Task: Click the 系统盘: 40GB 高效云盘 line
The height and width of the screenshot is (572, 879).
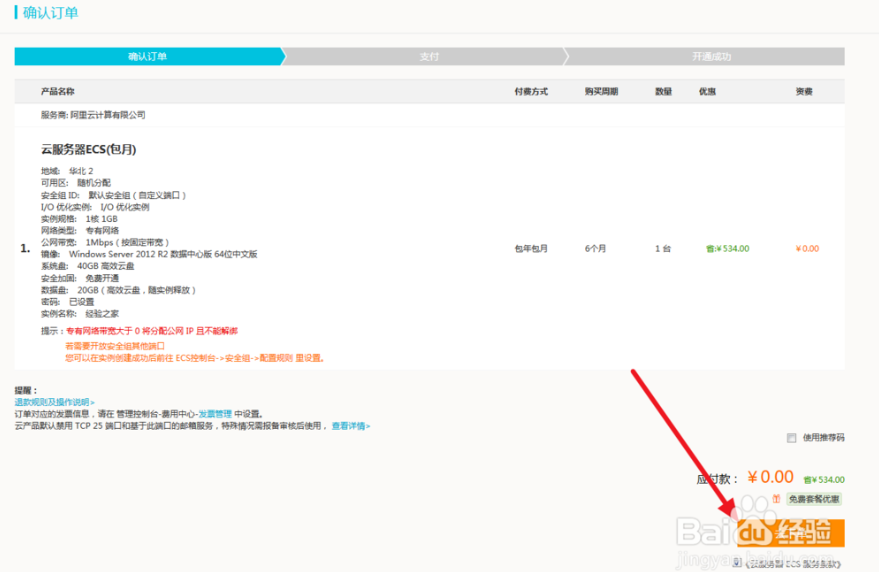Action: coord(87,266)
